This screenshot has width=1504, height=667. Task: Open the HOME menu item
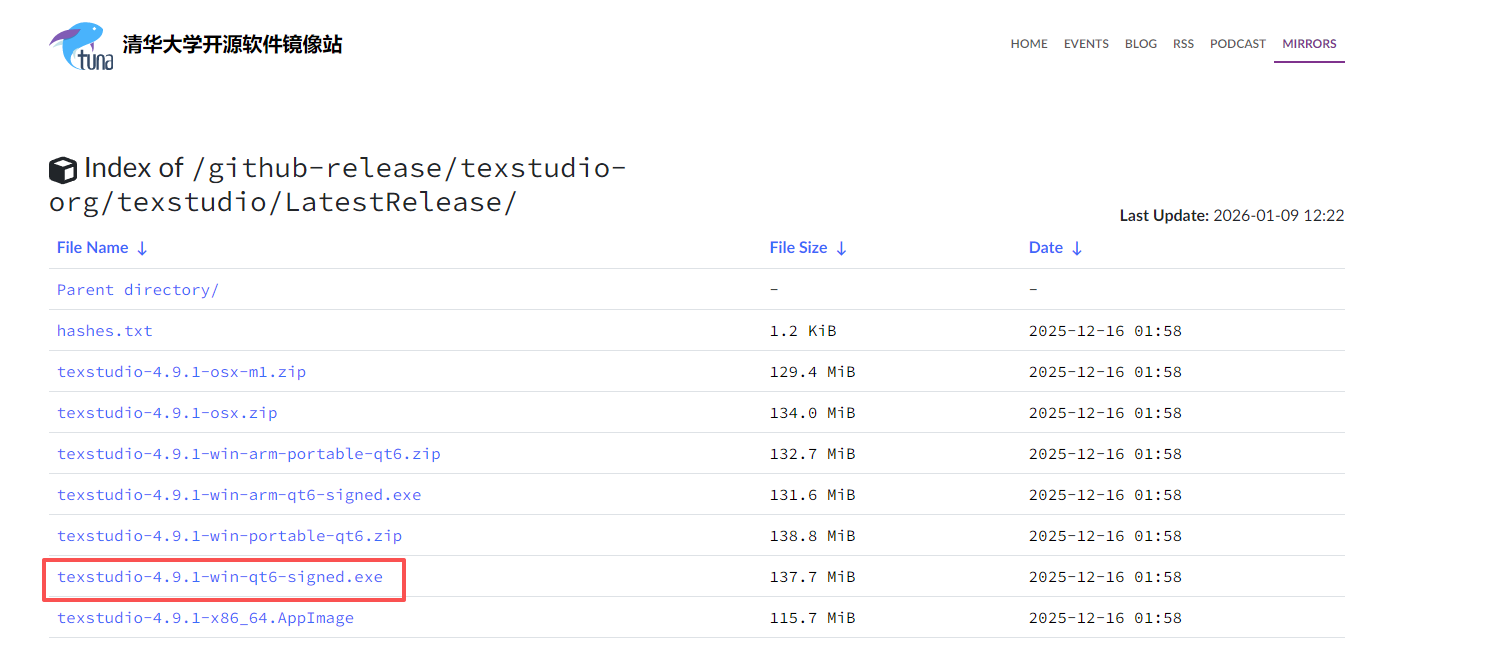(1029, 44)
